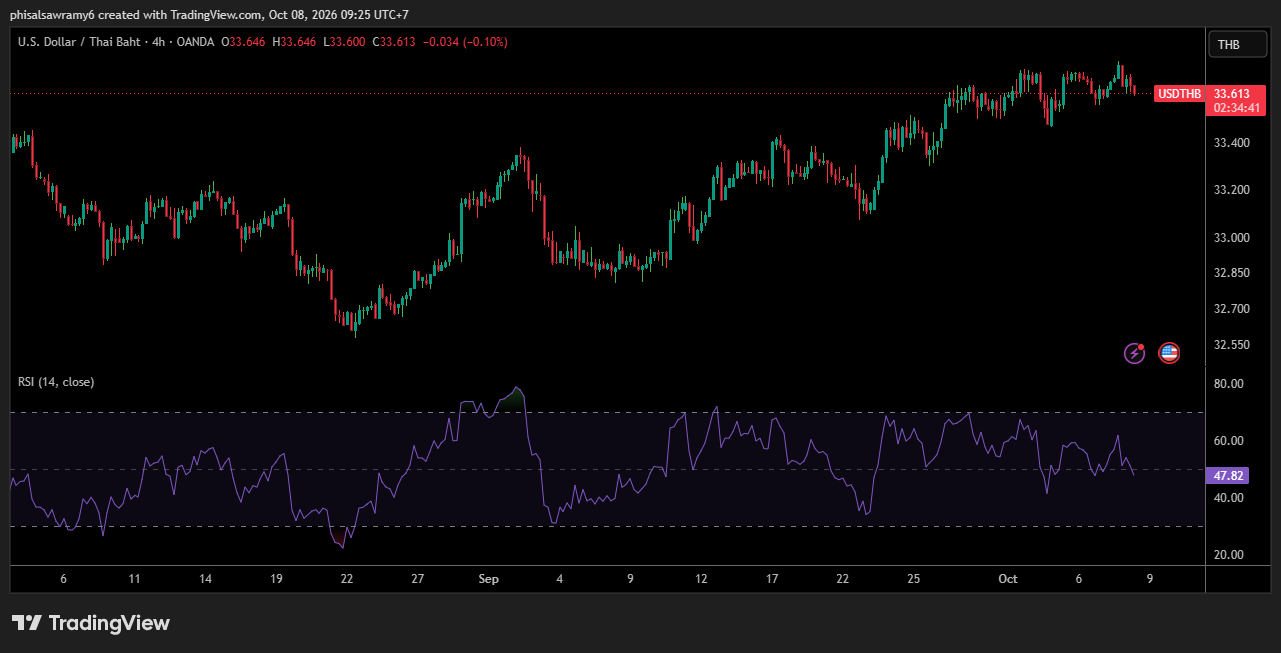Click the 4 date on time axis
The height and width of the screenshot is (653, 1281).
pyautogui.click(x=560, y=579)
